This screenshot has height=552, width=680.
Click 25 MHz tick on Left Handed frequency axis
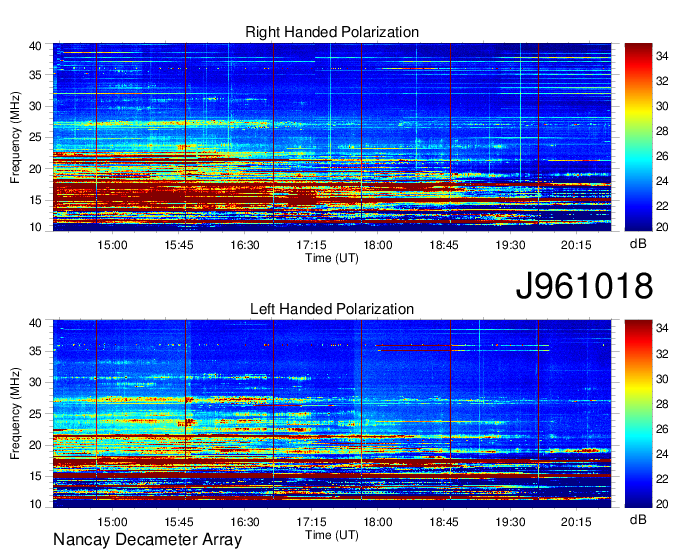pos(36,414)
